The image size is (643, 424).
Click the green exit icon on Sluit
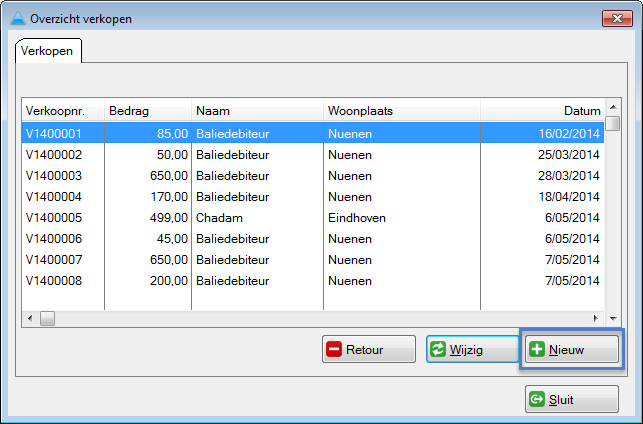[537, 399]
